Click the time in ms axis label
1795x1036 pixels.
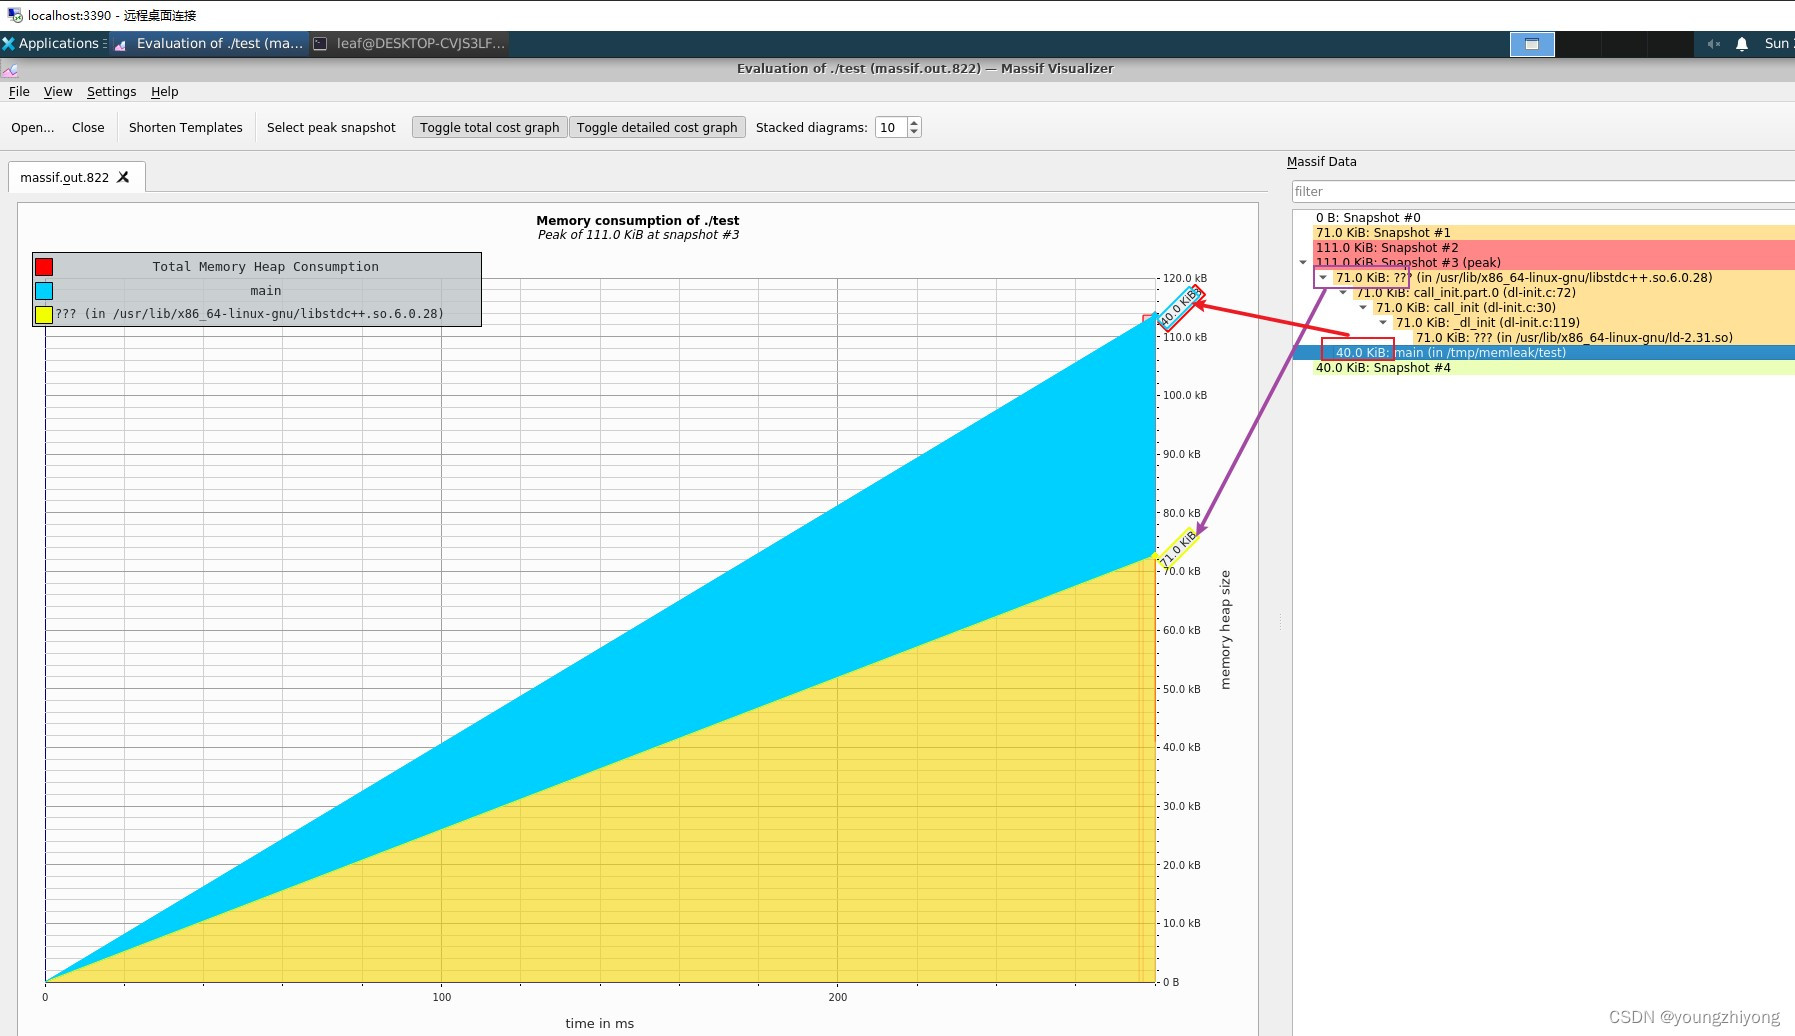(599, 1023)
